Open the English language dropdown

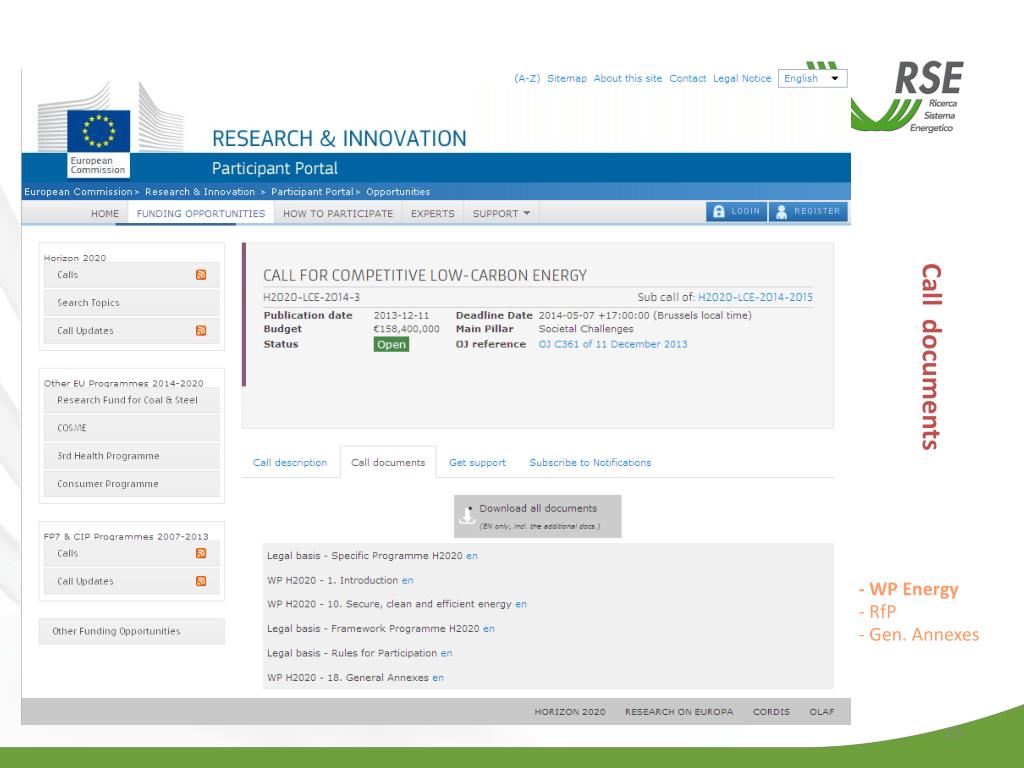click(x=812, y=78)
